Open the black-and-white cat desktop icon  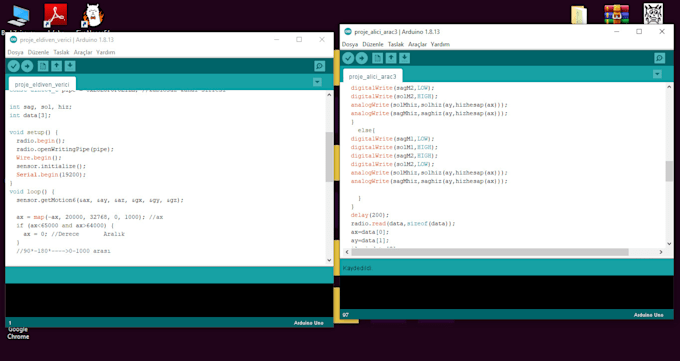tap(653, 14)
